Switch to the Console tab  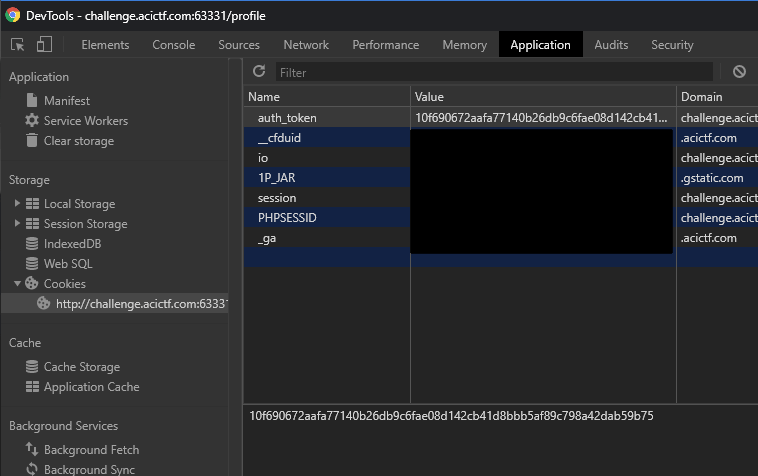point(174,45)
